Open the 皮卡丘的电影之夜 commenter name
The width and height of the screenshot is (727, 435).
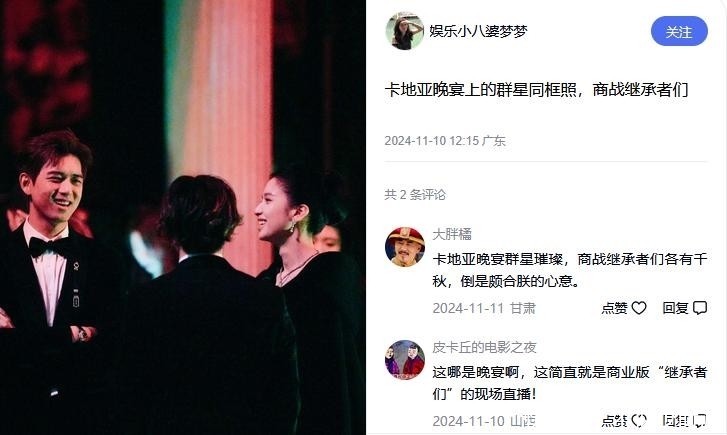[x=485, y=347]
